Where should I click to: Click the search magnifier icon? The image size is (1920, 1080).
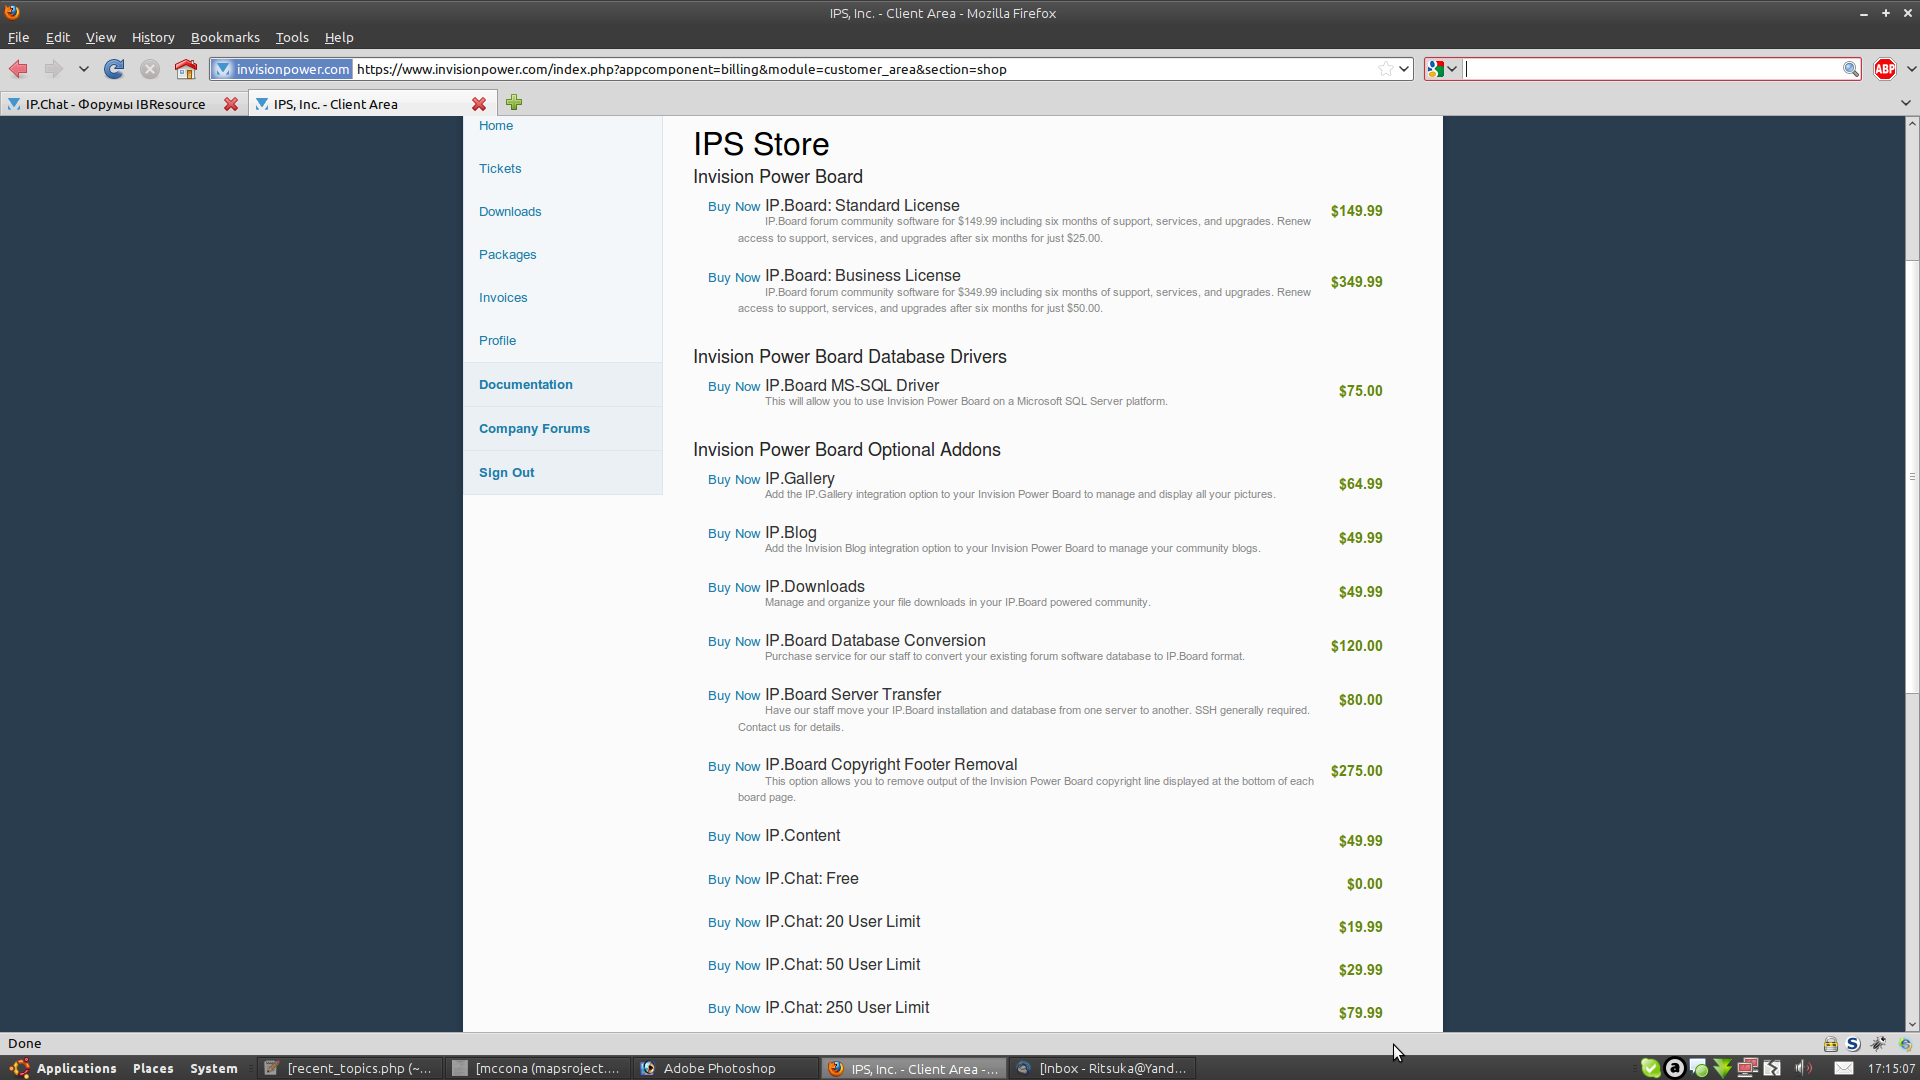pyautogui.click(x=1851, y=69)
